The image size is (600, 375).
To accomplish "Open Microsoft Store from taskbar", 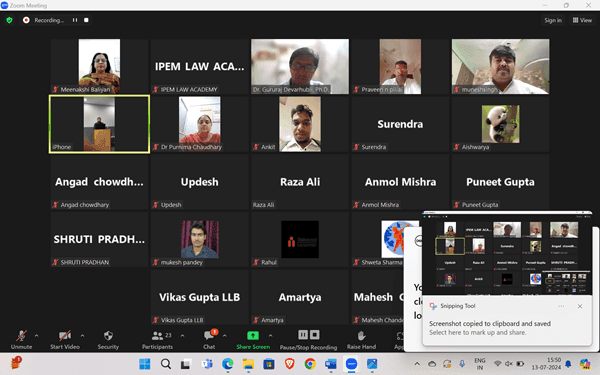I will [x=269, y=364].
